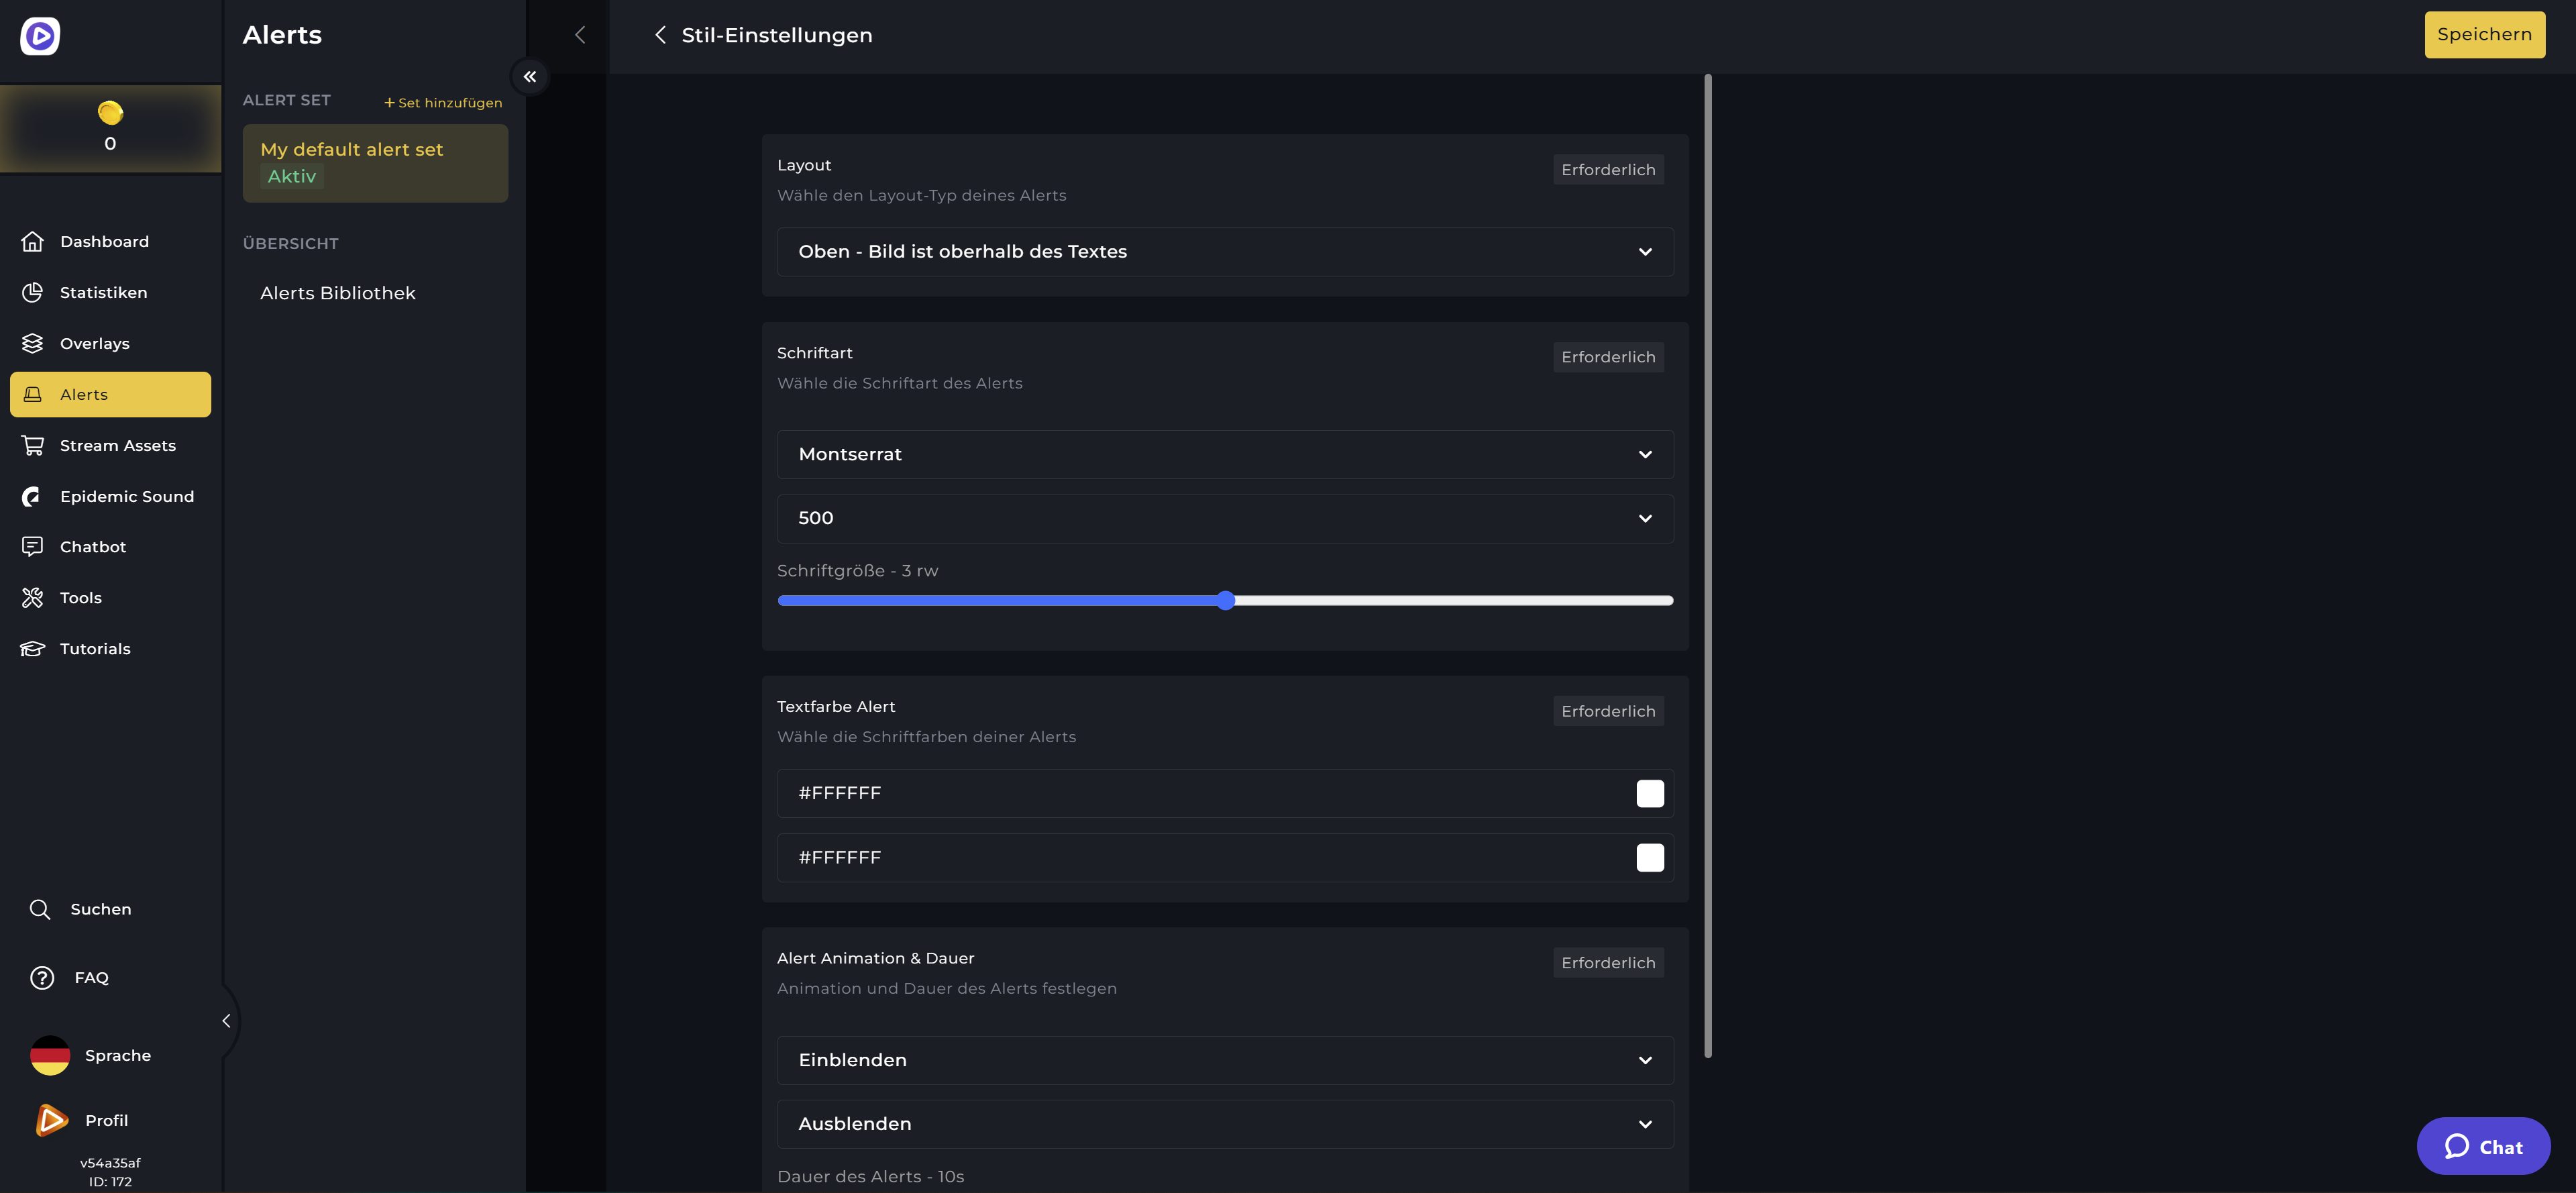The width and height of the screenshot is (2576, 1193).
Task: Pick the first #FFFFFF text color swatch
Action: [x=1650, y=793]
